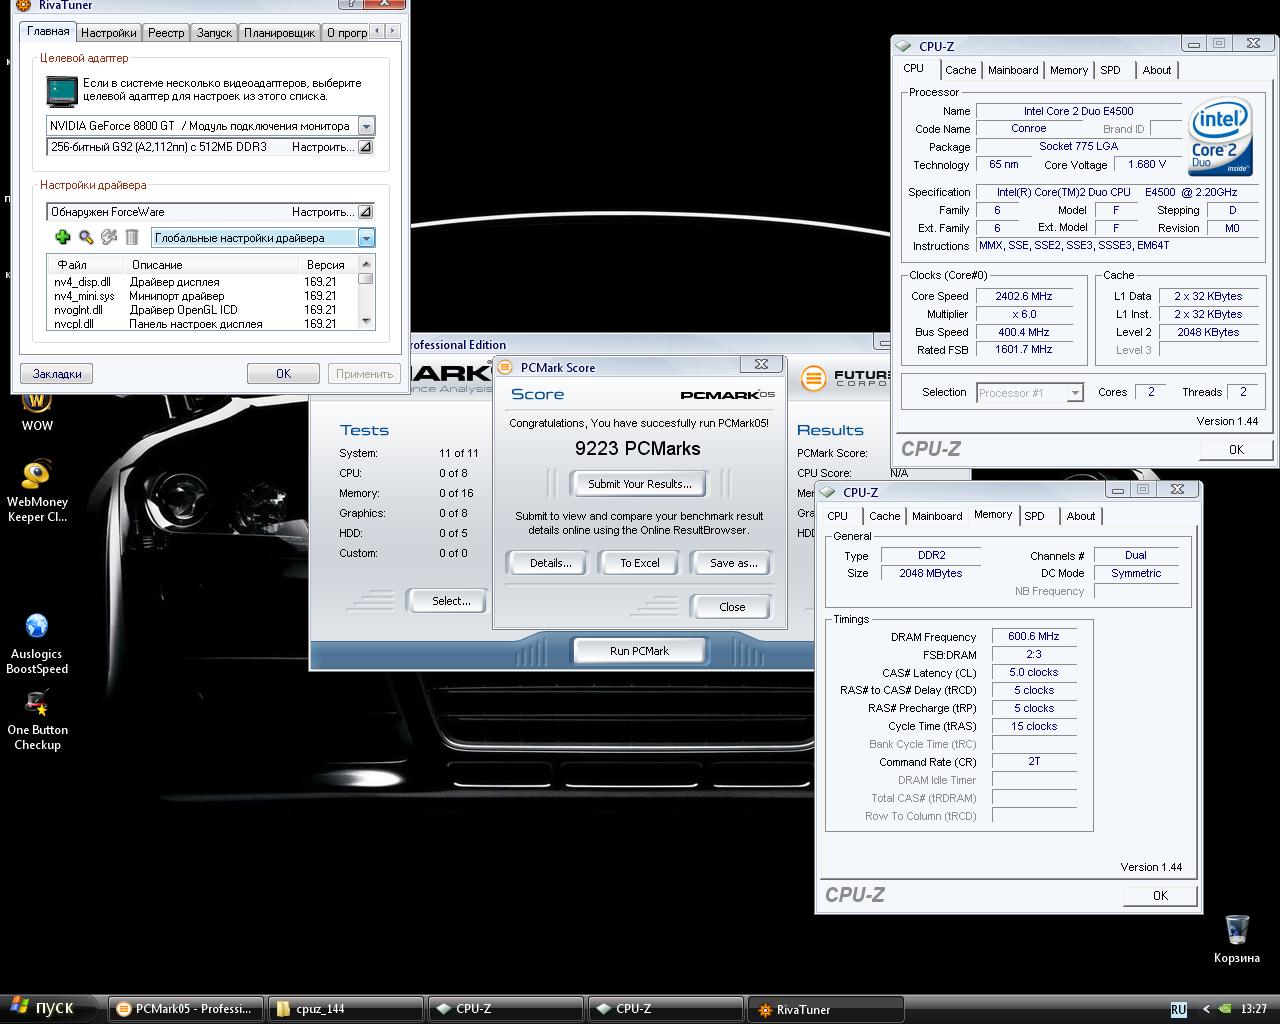Click the Core Speed value 2402.6 MHz

[1024, 296]
